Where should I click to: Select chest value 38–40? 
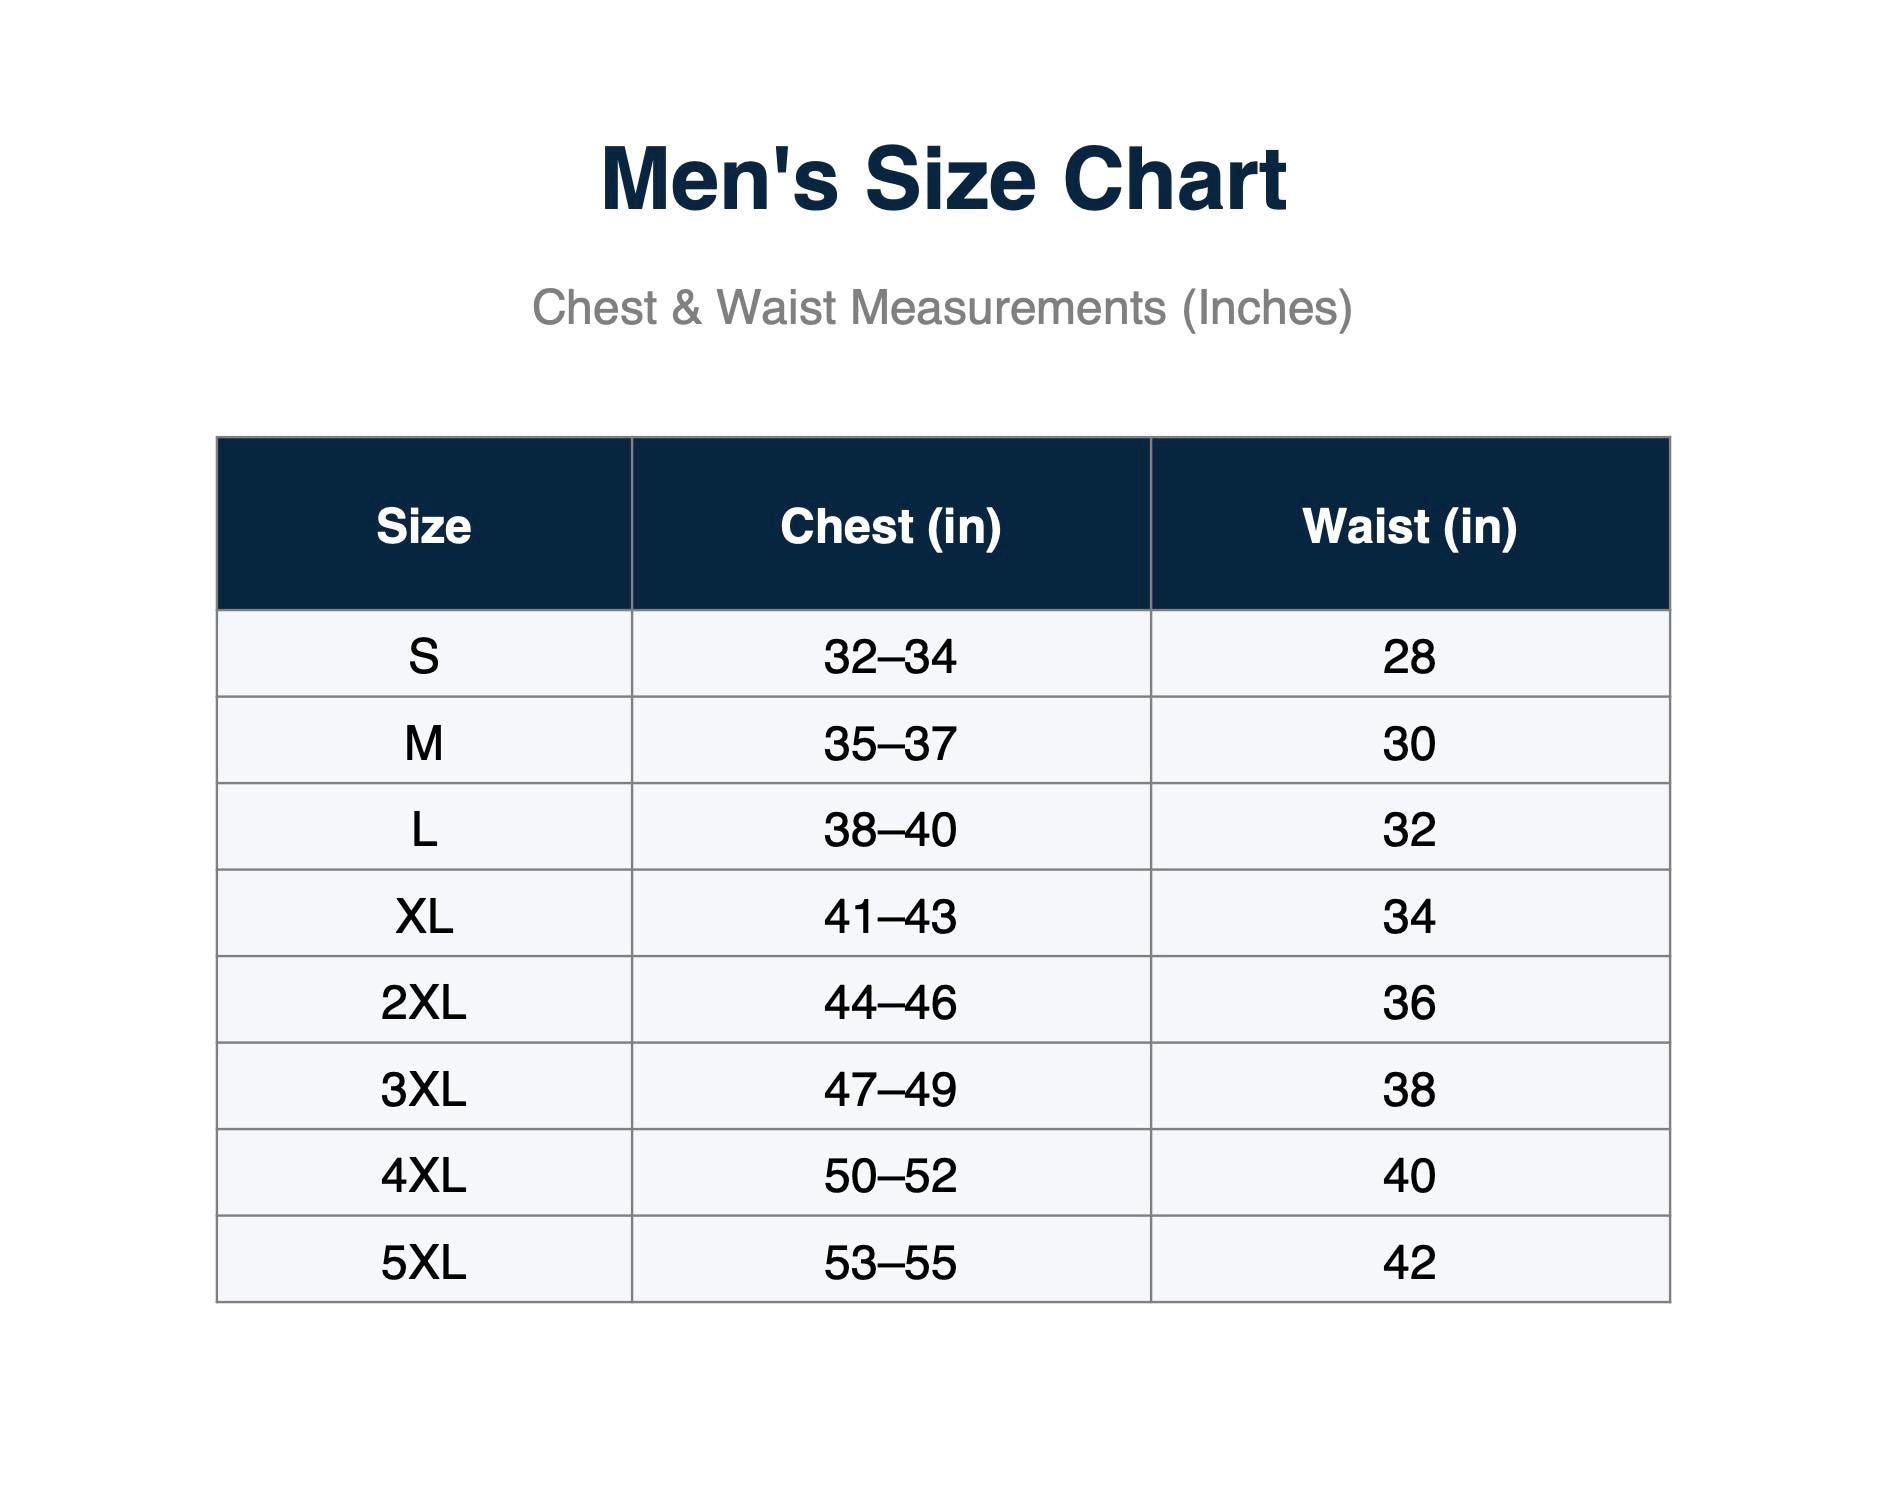coord(891,827)
